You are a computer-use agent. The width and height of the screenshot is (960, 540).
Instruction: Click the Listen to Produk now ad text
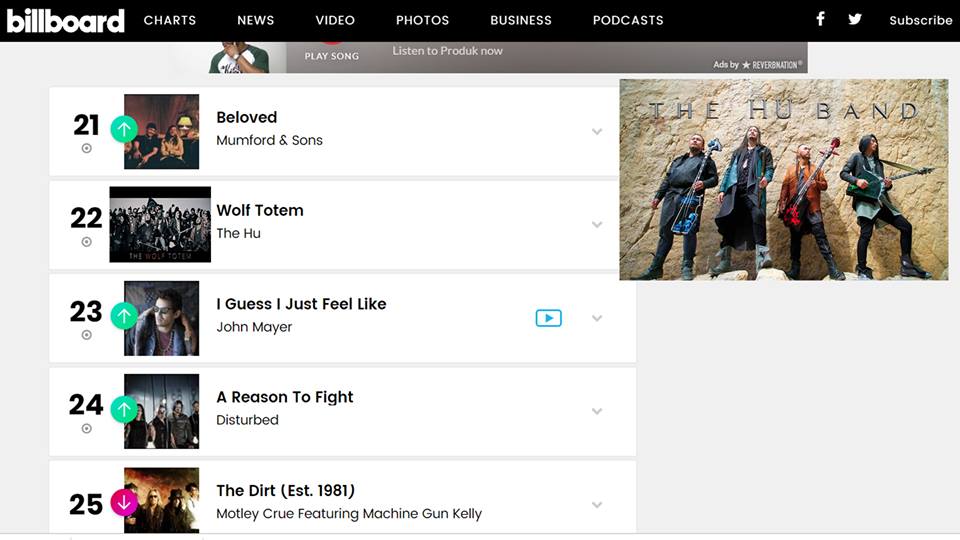tap(448, 51)
